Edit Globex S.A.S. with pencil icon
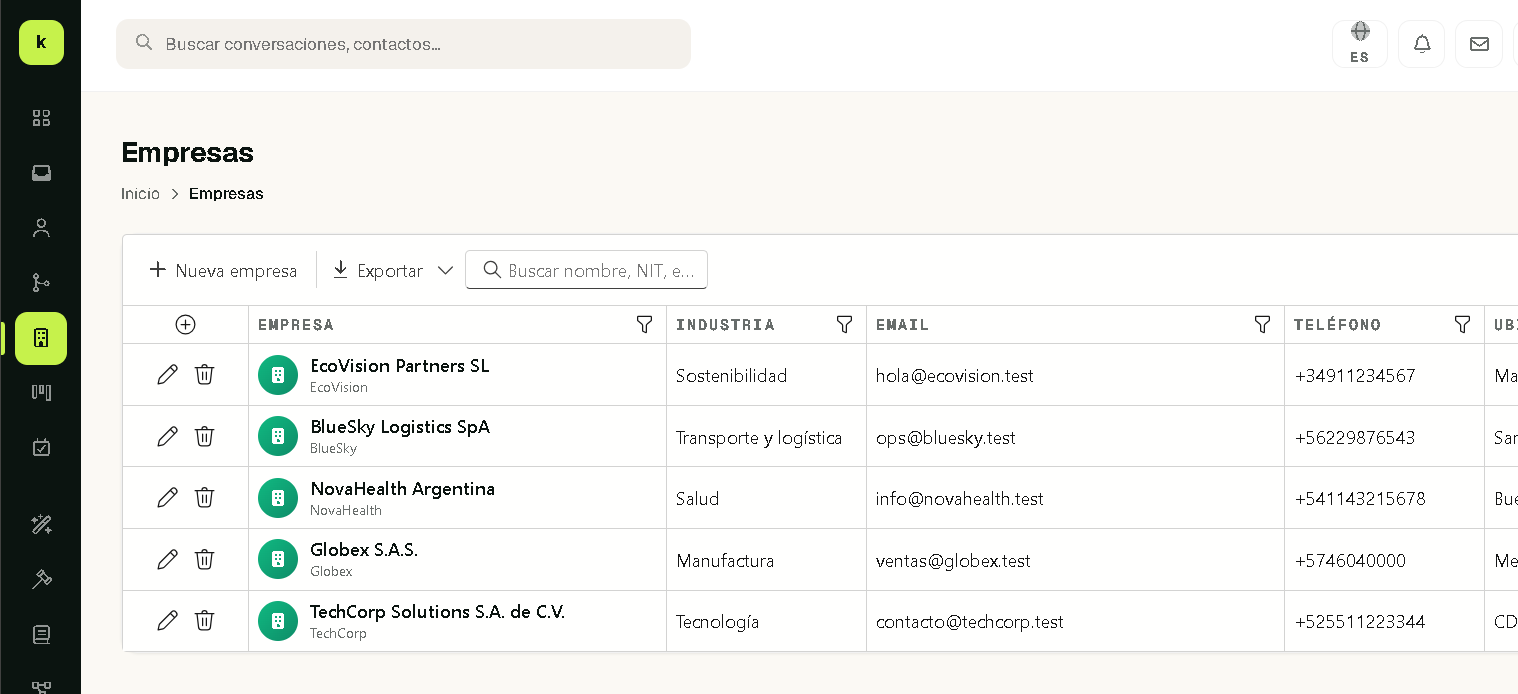The height and width of the screenshot is (694, 1518). (167, 559)
